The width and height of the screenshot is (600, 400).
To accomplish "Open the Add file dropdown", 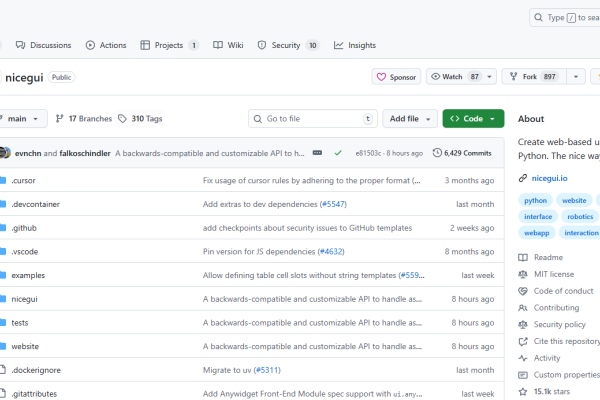I will coord(410,119).
